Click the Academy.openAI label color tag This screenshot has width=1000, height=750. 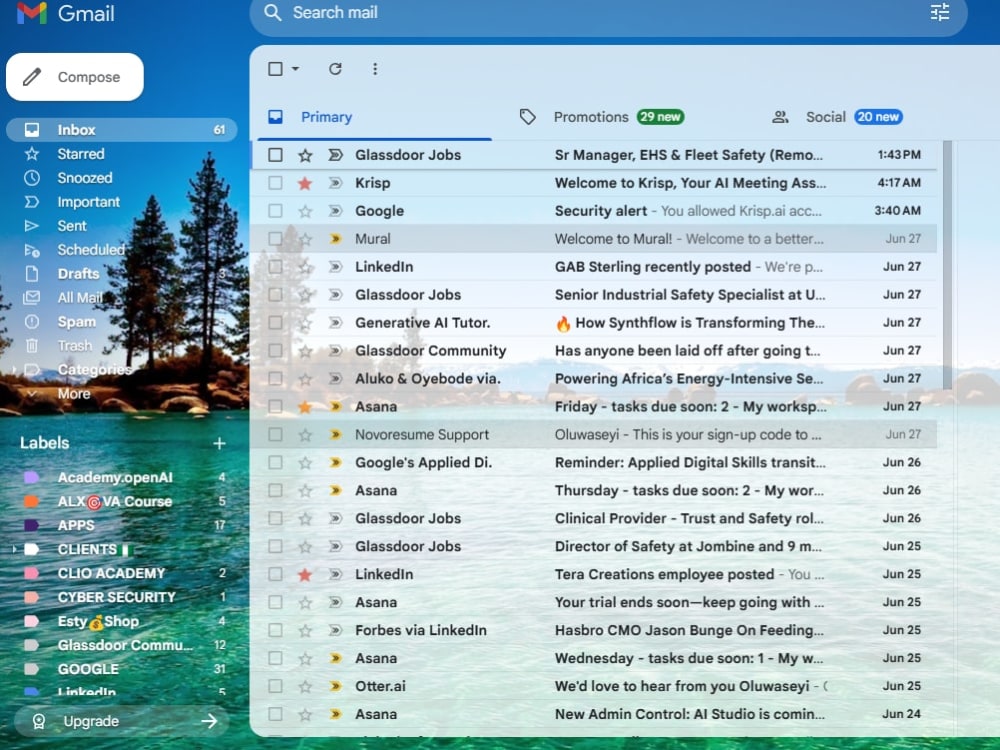pyautogui.click(x=31, y=478)
